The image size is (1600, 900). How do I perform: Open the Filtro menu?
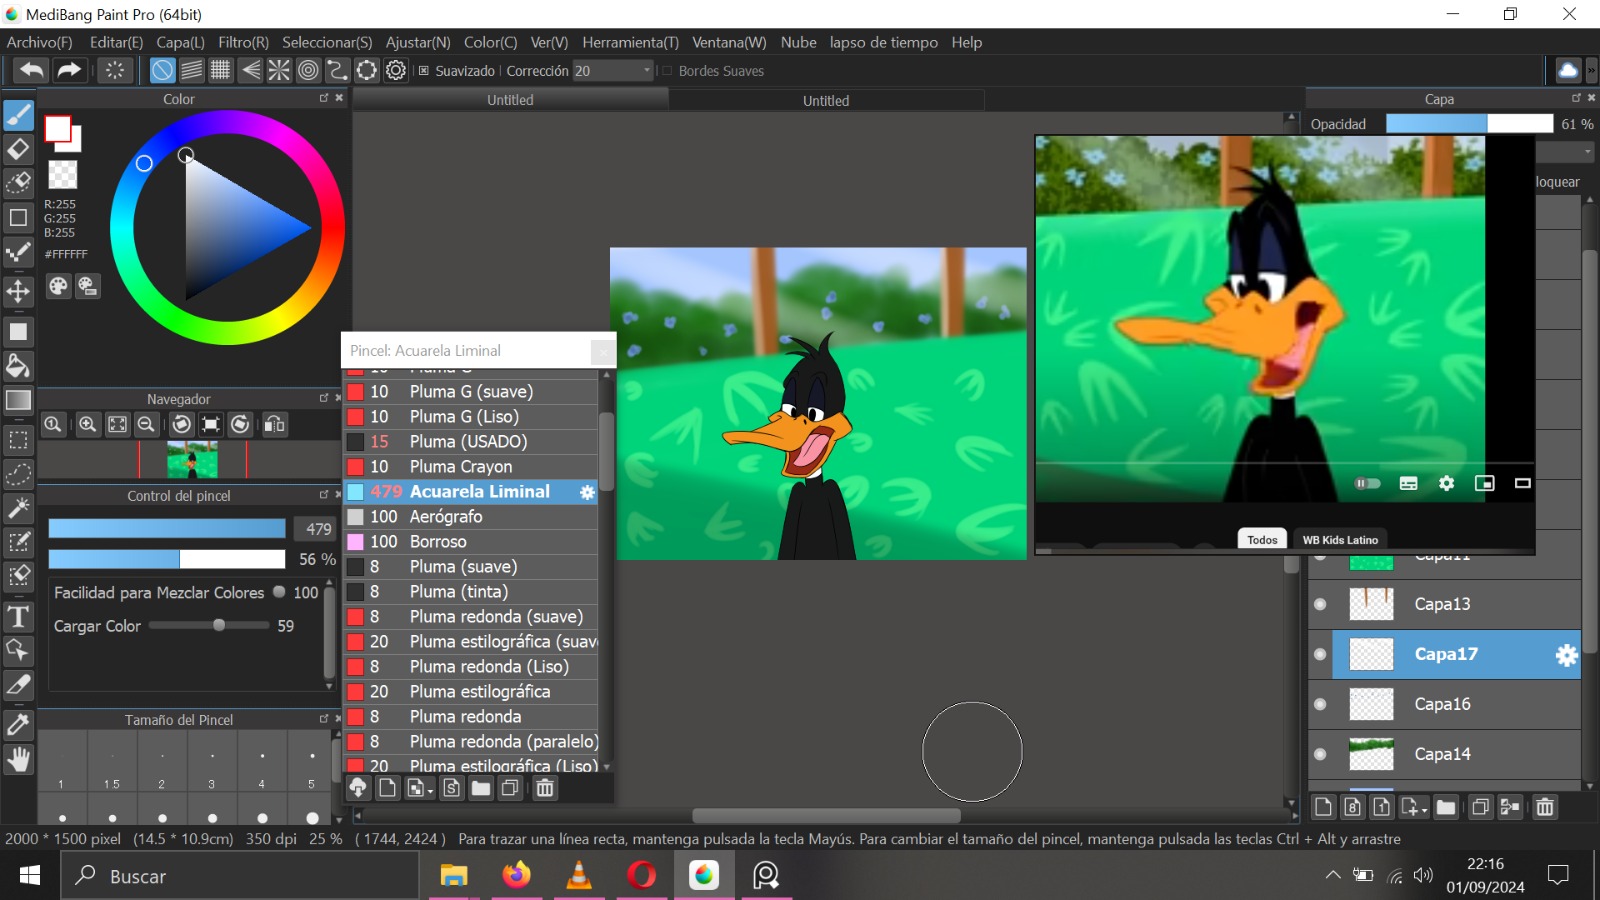[243, 42]
